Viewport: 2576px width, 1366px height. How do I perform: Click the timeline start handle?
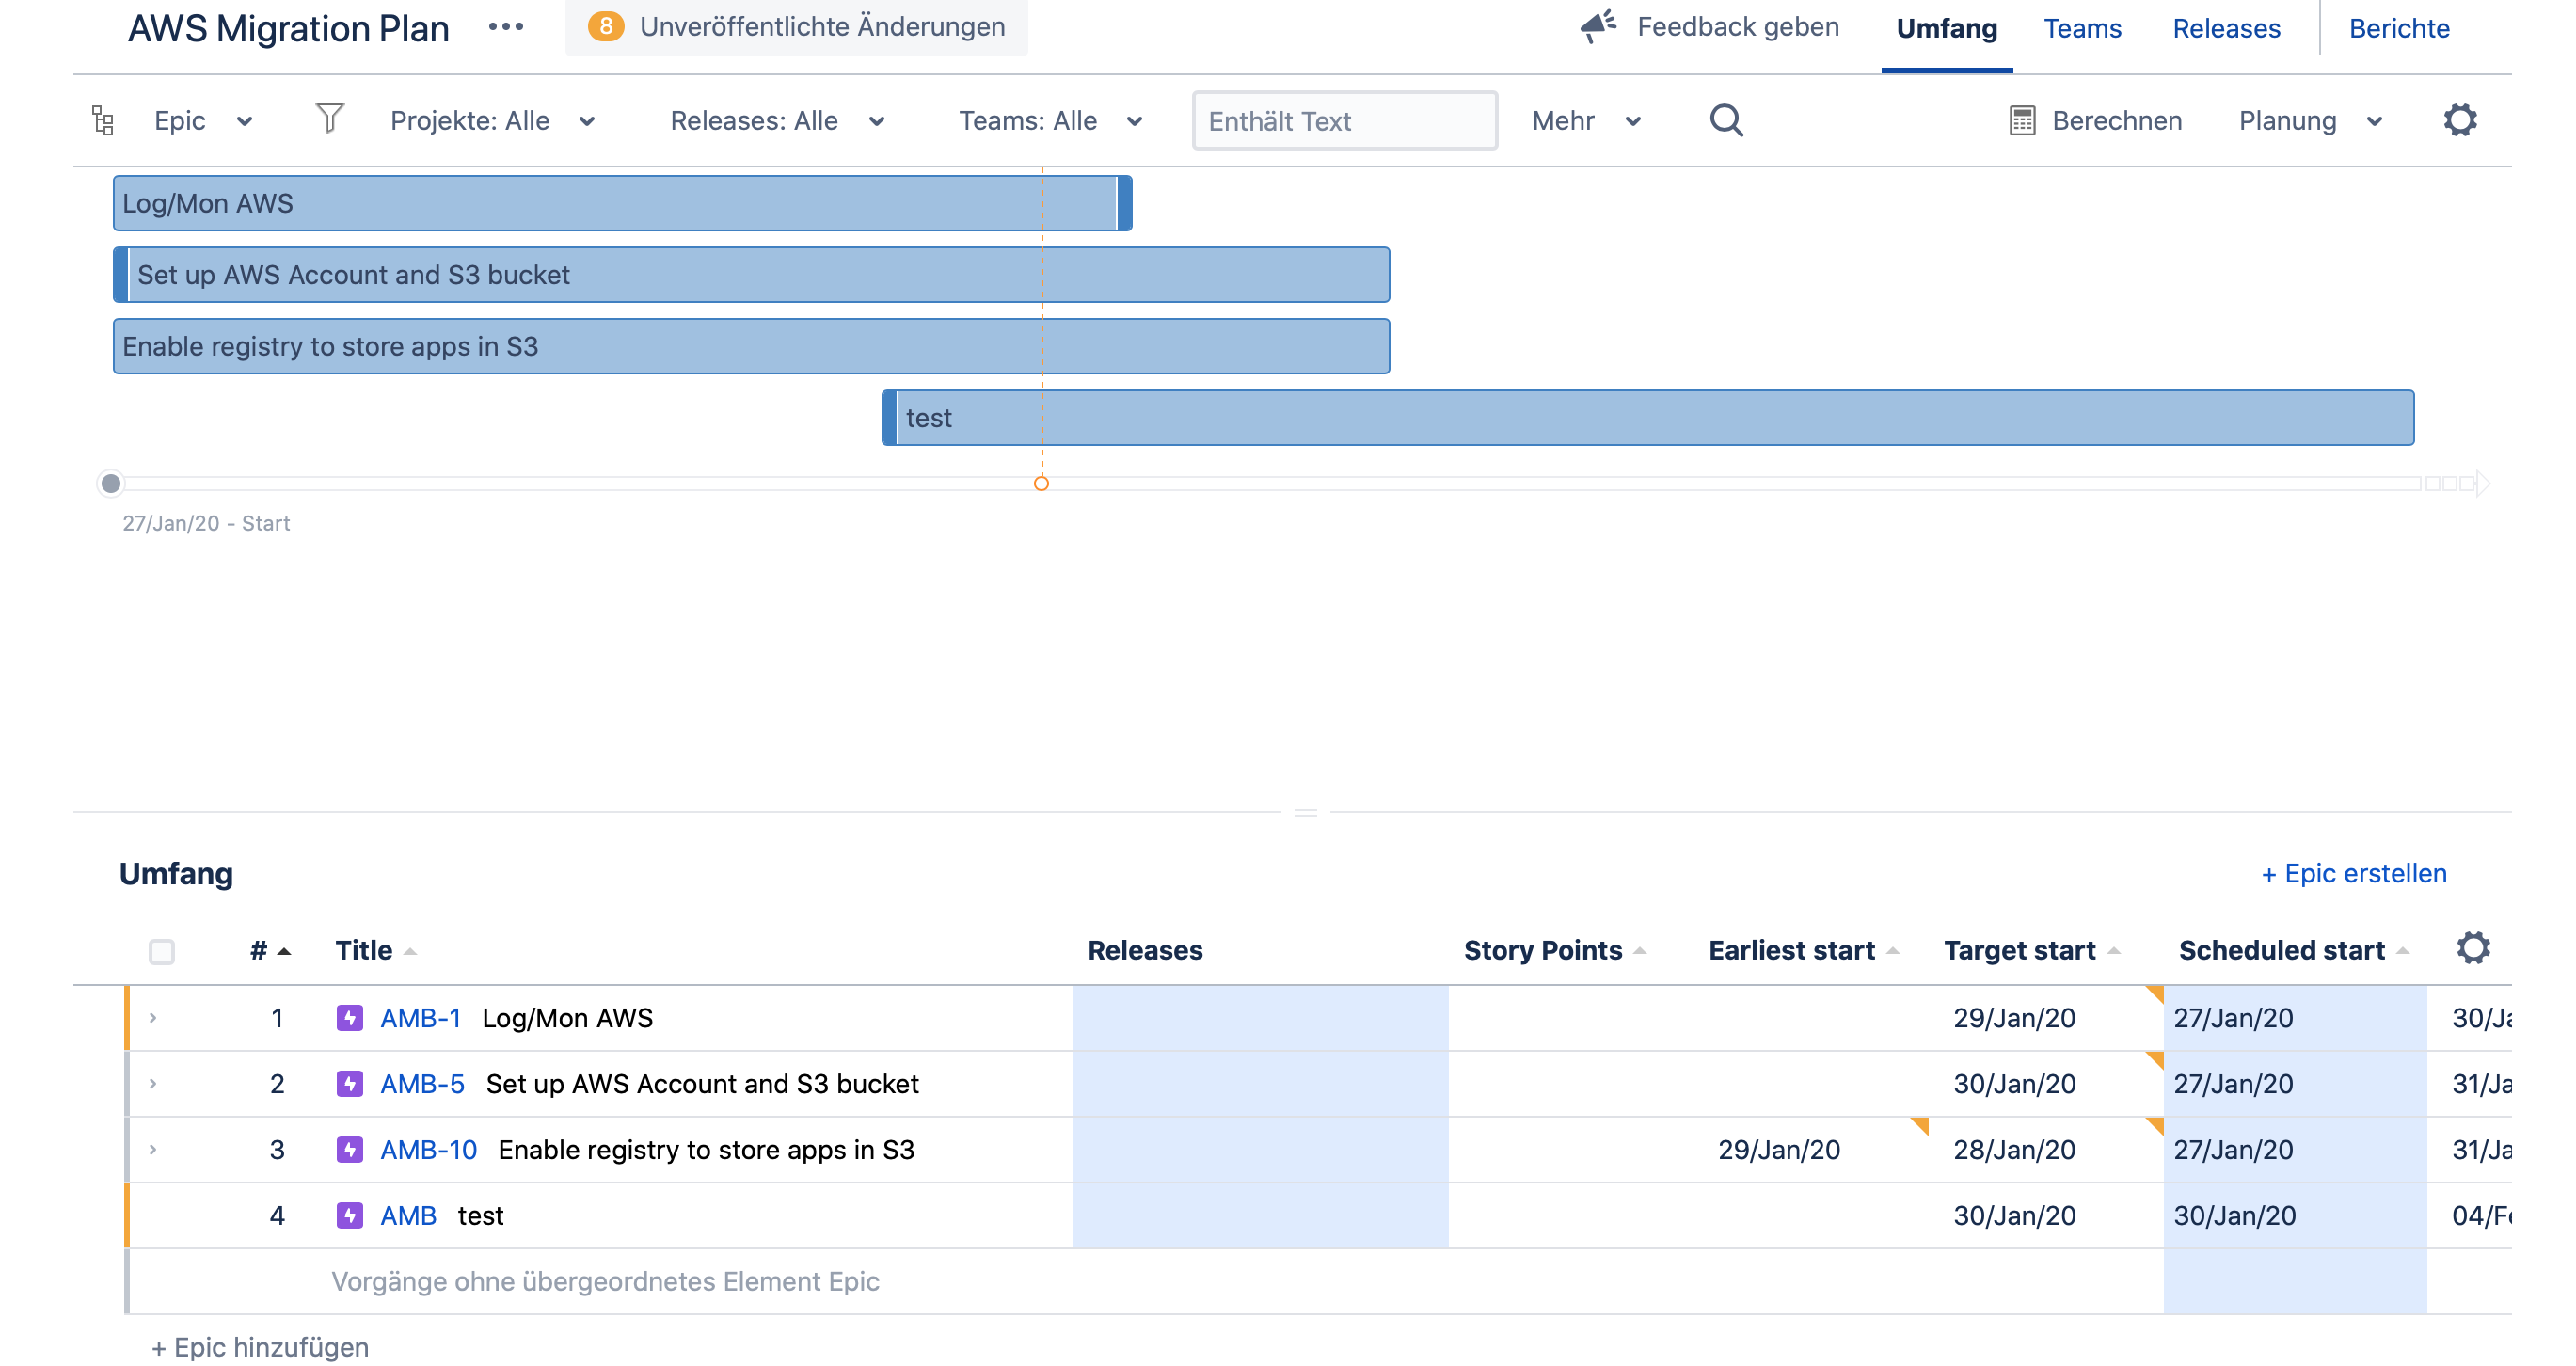(111, 484)
